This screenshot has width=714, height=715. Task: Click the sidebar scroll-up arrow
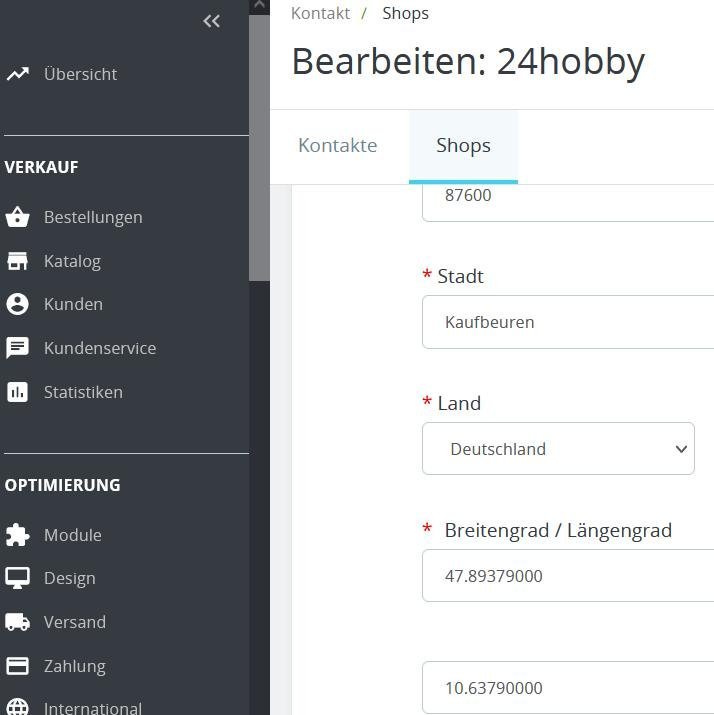(x=259, y=6)
